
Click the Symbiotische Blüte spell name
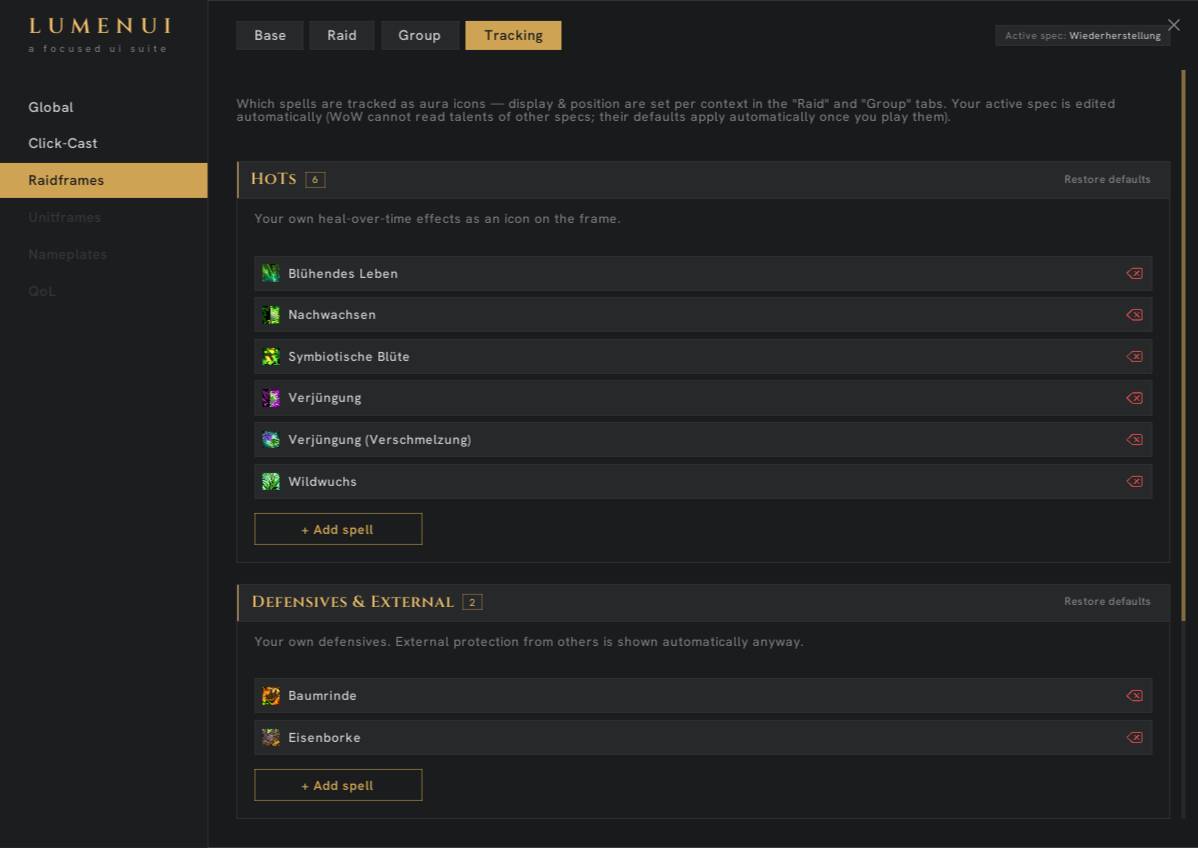click(348, 357)
